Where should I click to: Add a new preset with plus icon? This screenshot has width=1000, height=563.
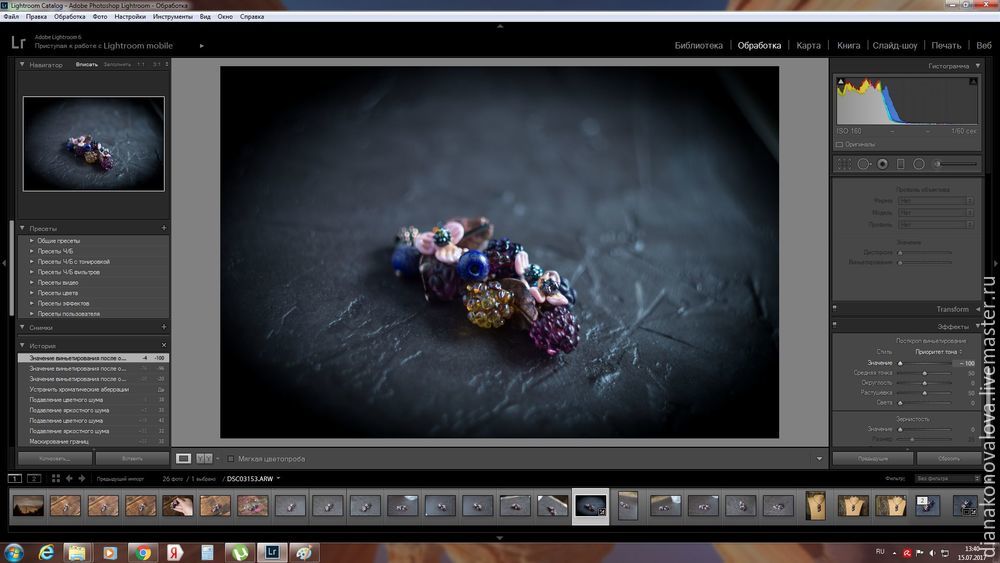[x=164, y=228]
